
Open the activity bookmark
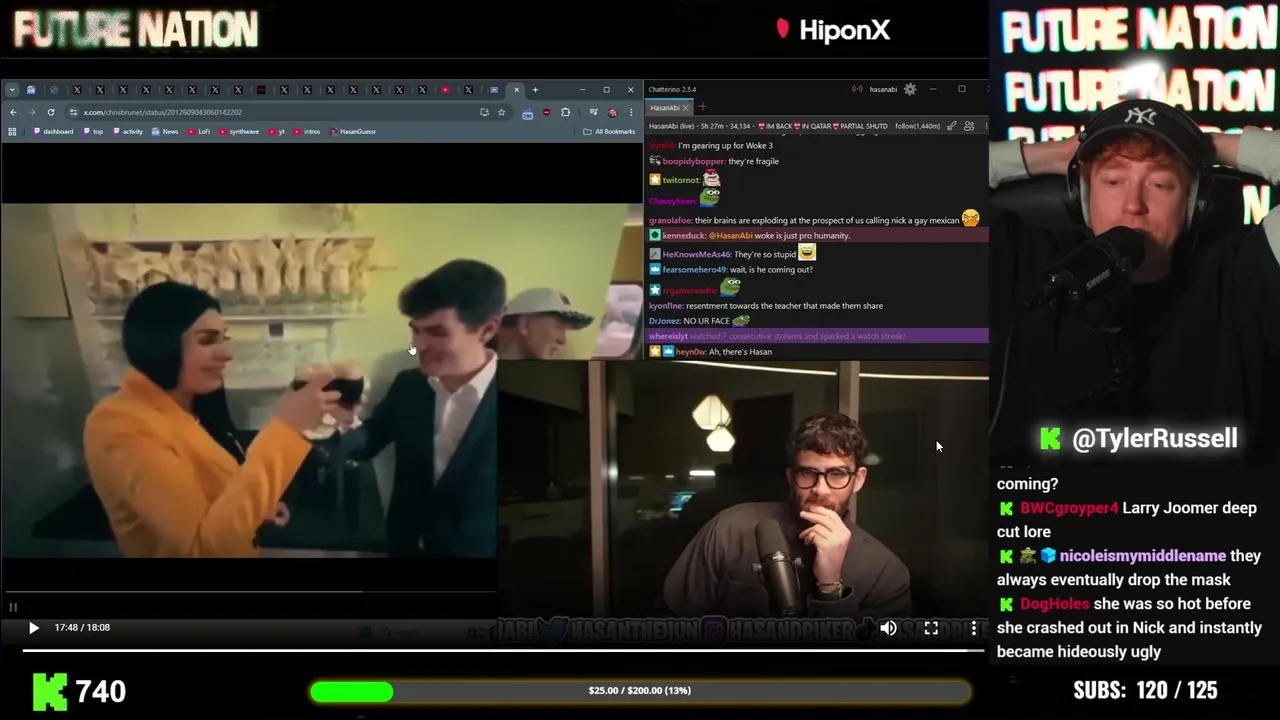point(127,132)
